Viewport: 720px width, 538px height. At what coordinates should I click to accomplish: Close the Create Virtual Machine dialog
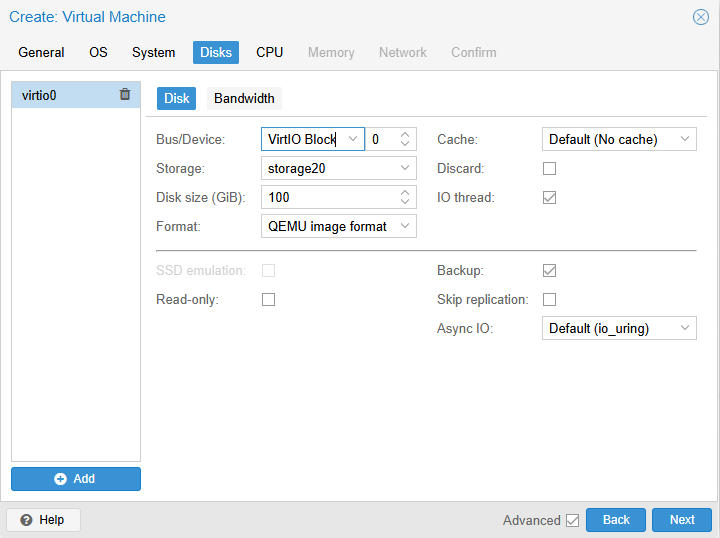(701, 17)
